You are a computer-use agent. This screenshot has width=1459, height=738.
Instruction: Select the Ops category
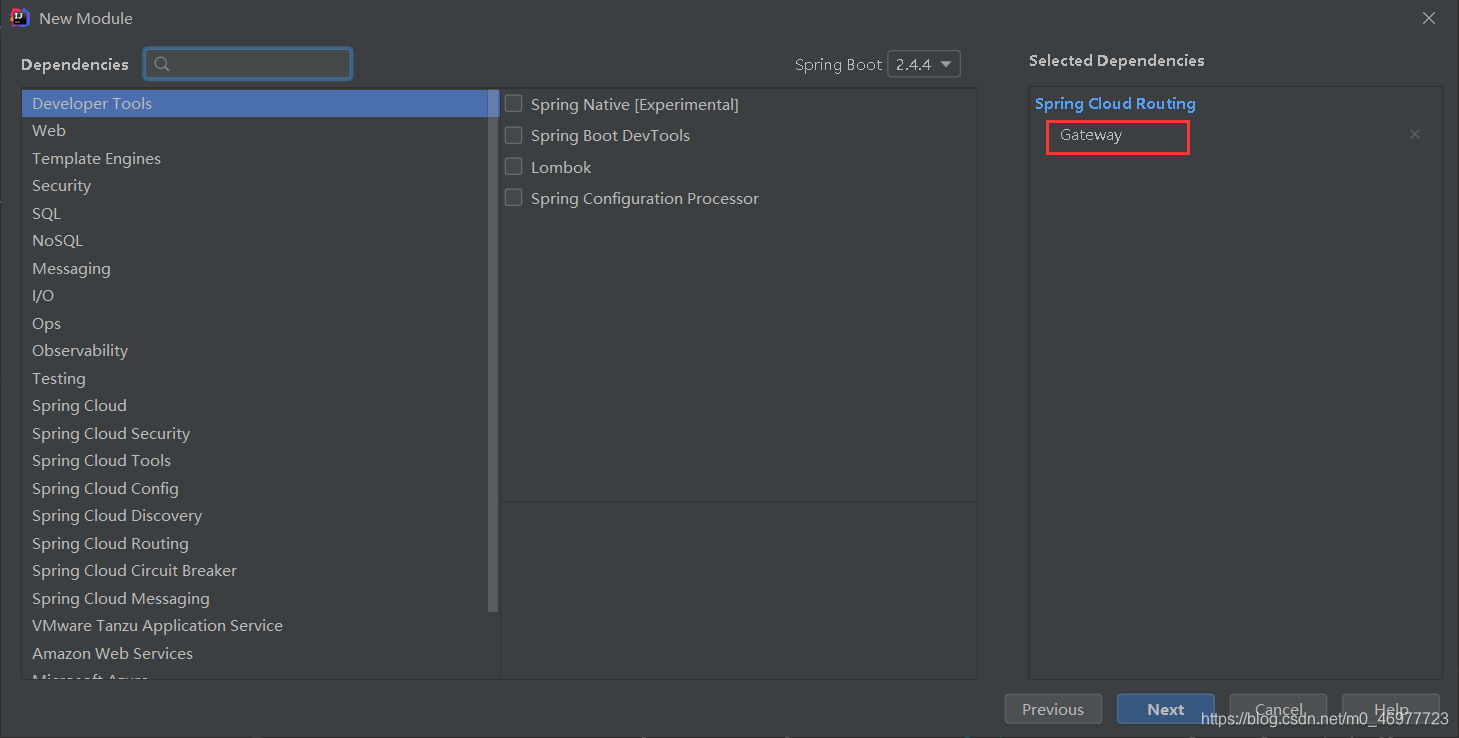tap(255, 323)
